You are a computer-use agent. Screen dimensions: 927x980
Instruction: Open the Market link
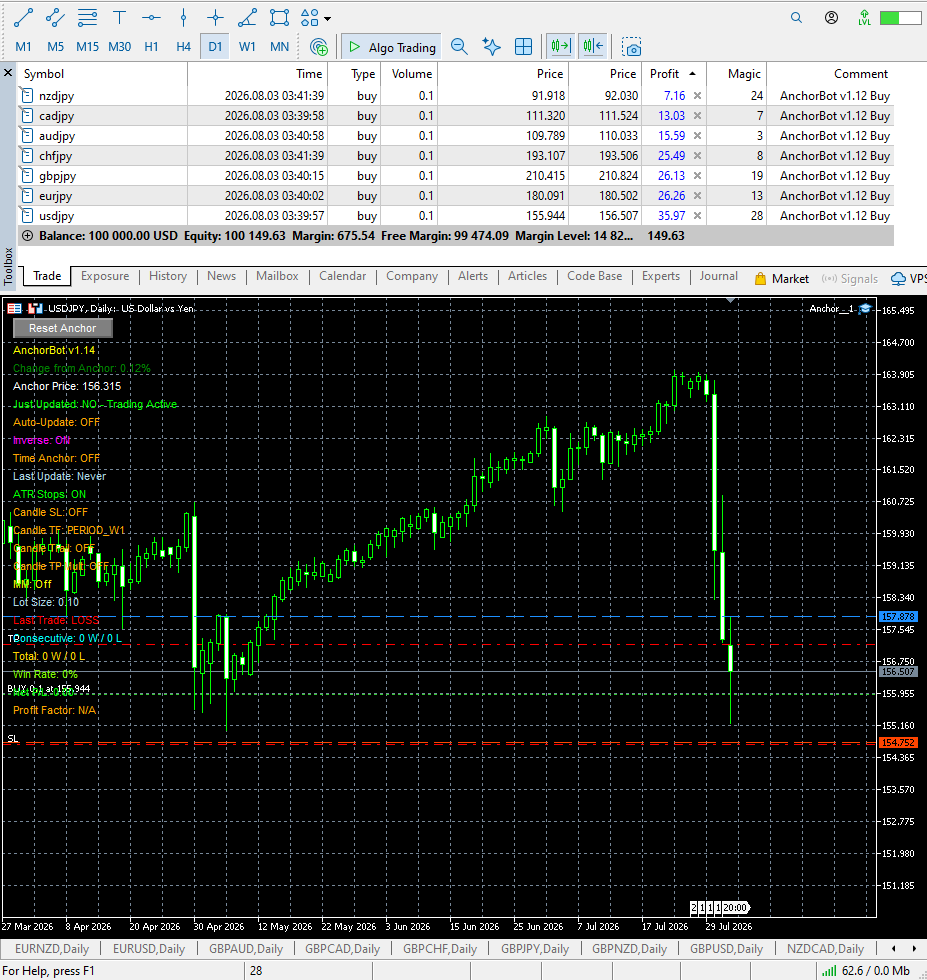(781, 279)
